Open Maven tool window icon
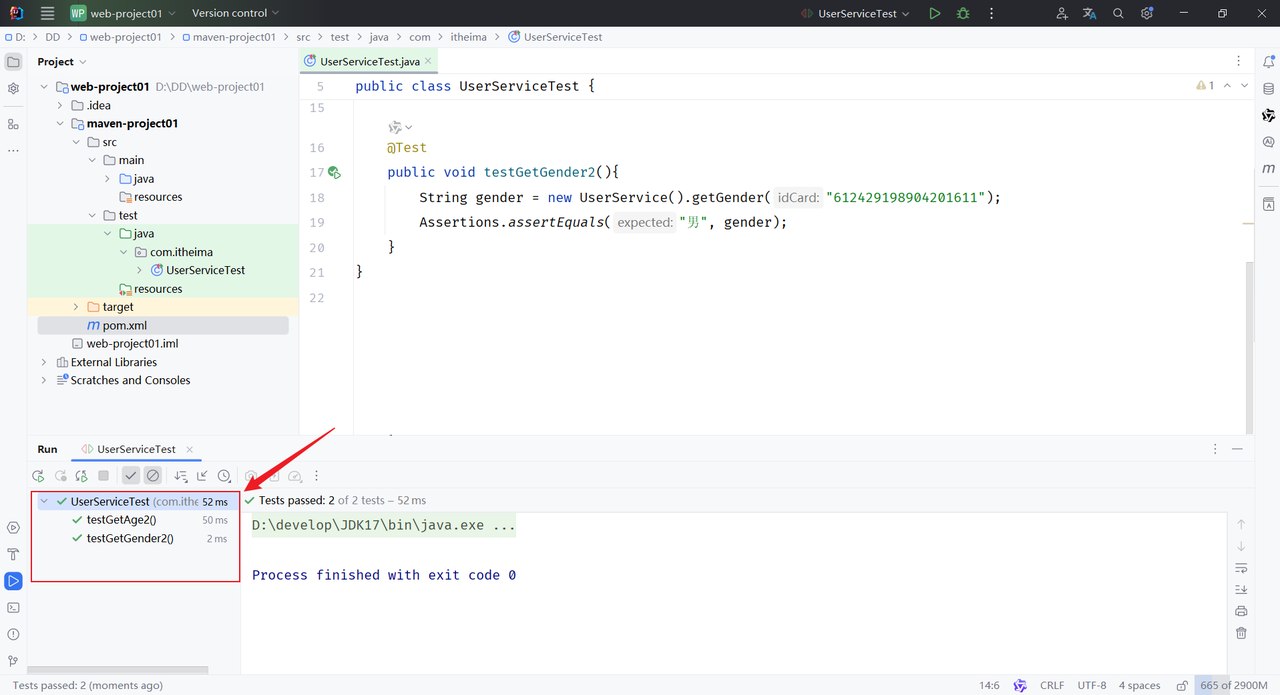Screen dimensions: 1280x695 [1268, 169]
